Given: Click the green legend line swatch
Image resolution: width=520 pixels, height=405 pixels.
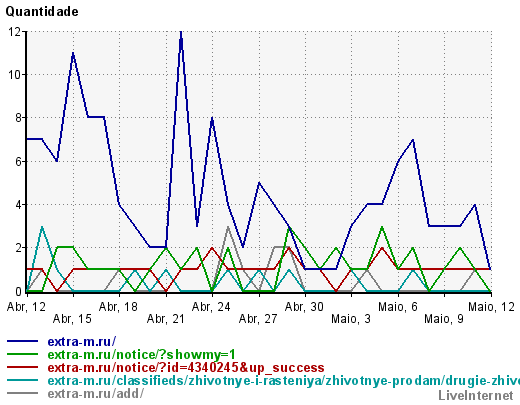Looking at the screenshot, I should 22,354.
